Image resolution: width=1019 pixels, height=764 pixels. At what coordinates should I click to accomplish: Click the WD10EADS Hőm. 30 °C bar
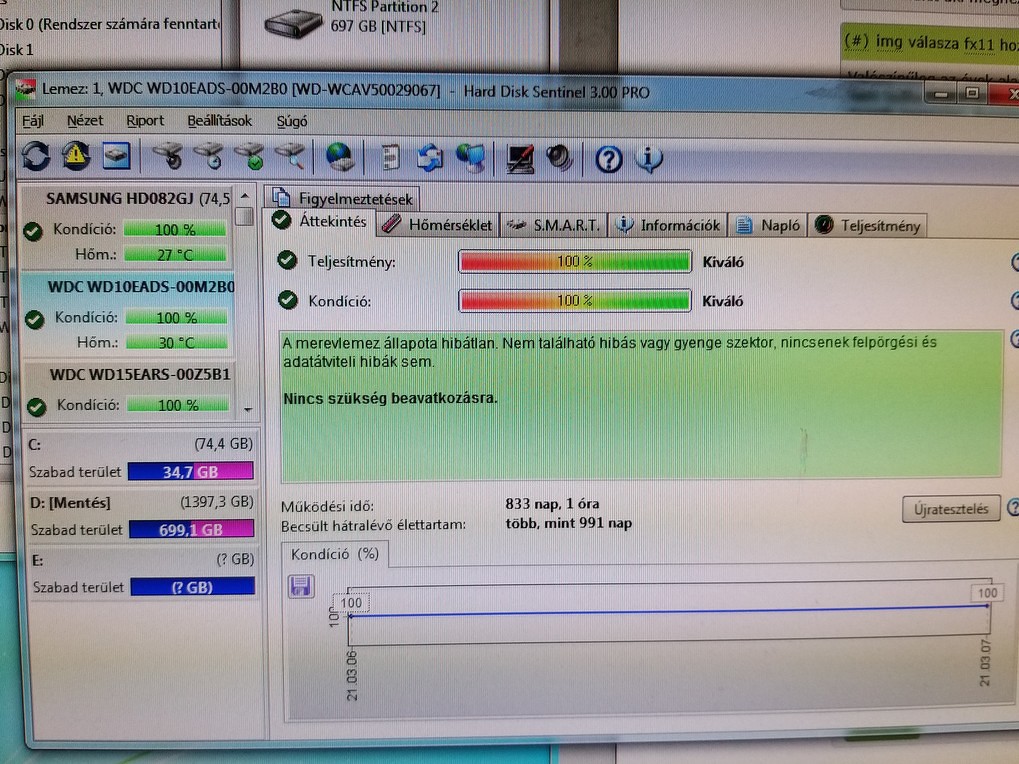pos(177,342)
